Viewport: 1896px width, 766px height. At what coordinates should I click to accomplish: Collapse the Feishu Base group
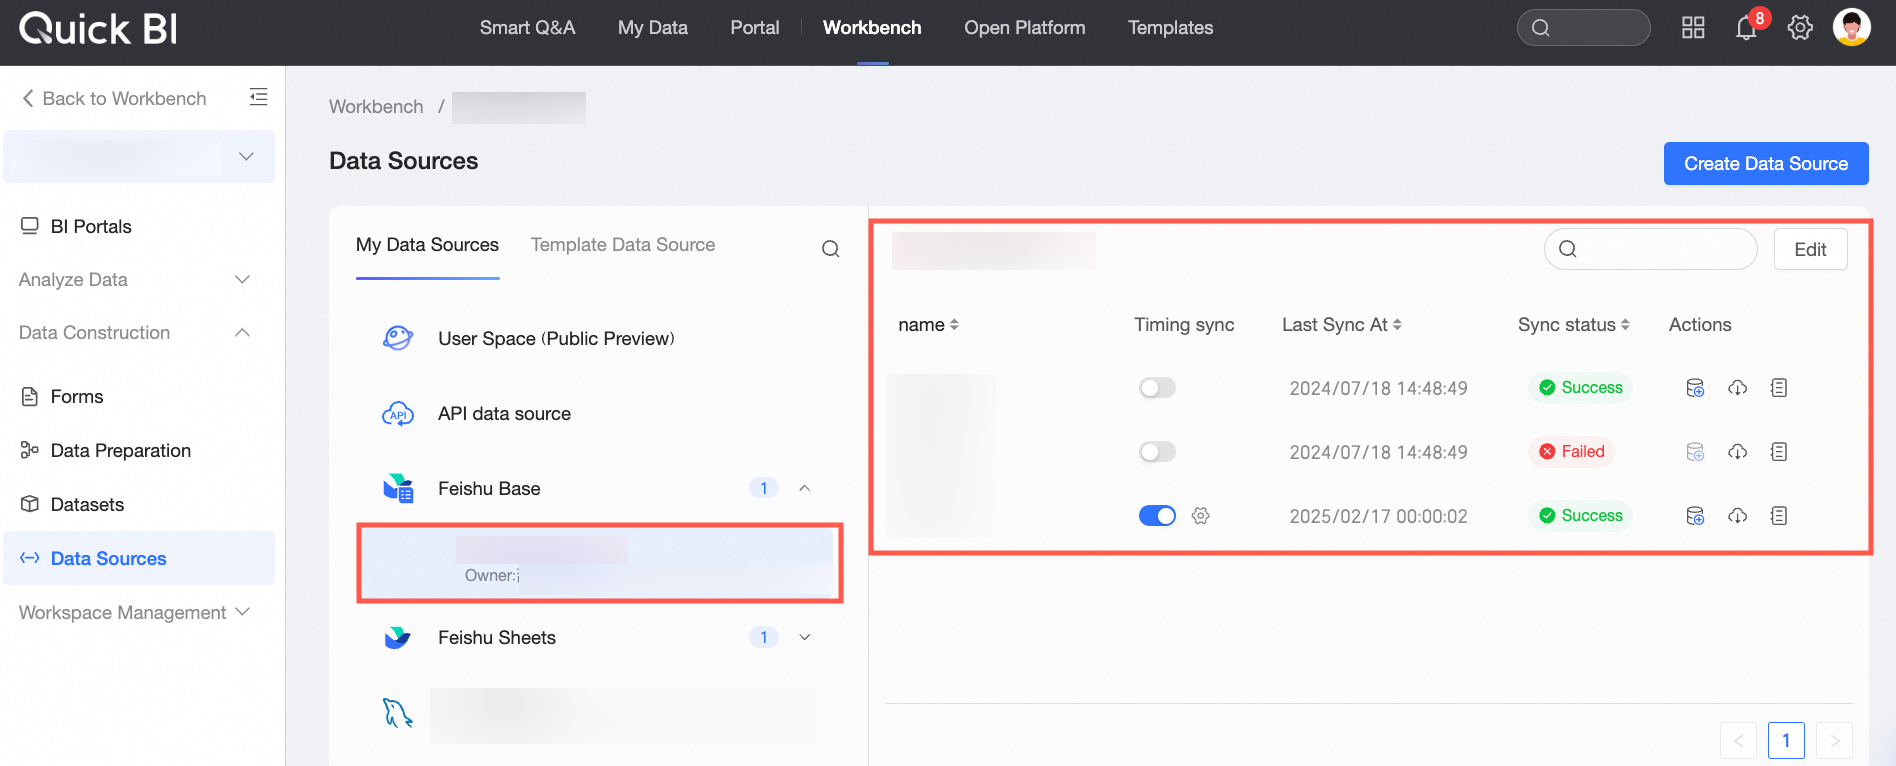click(x=804, y=488)
